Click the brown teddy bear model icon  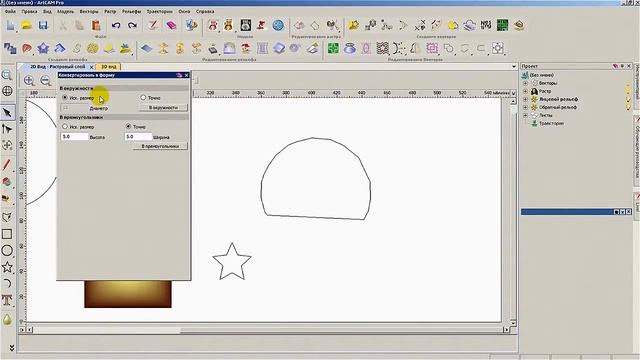[x=229, y=25]
